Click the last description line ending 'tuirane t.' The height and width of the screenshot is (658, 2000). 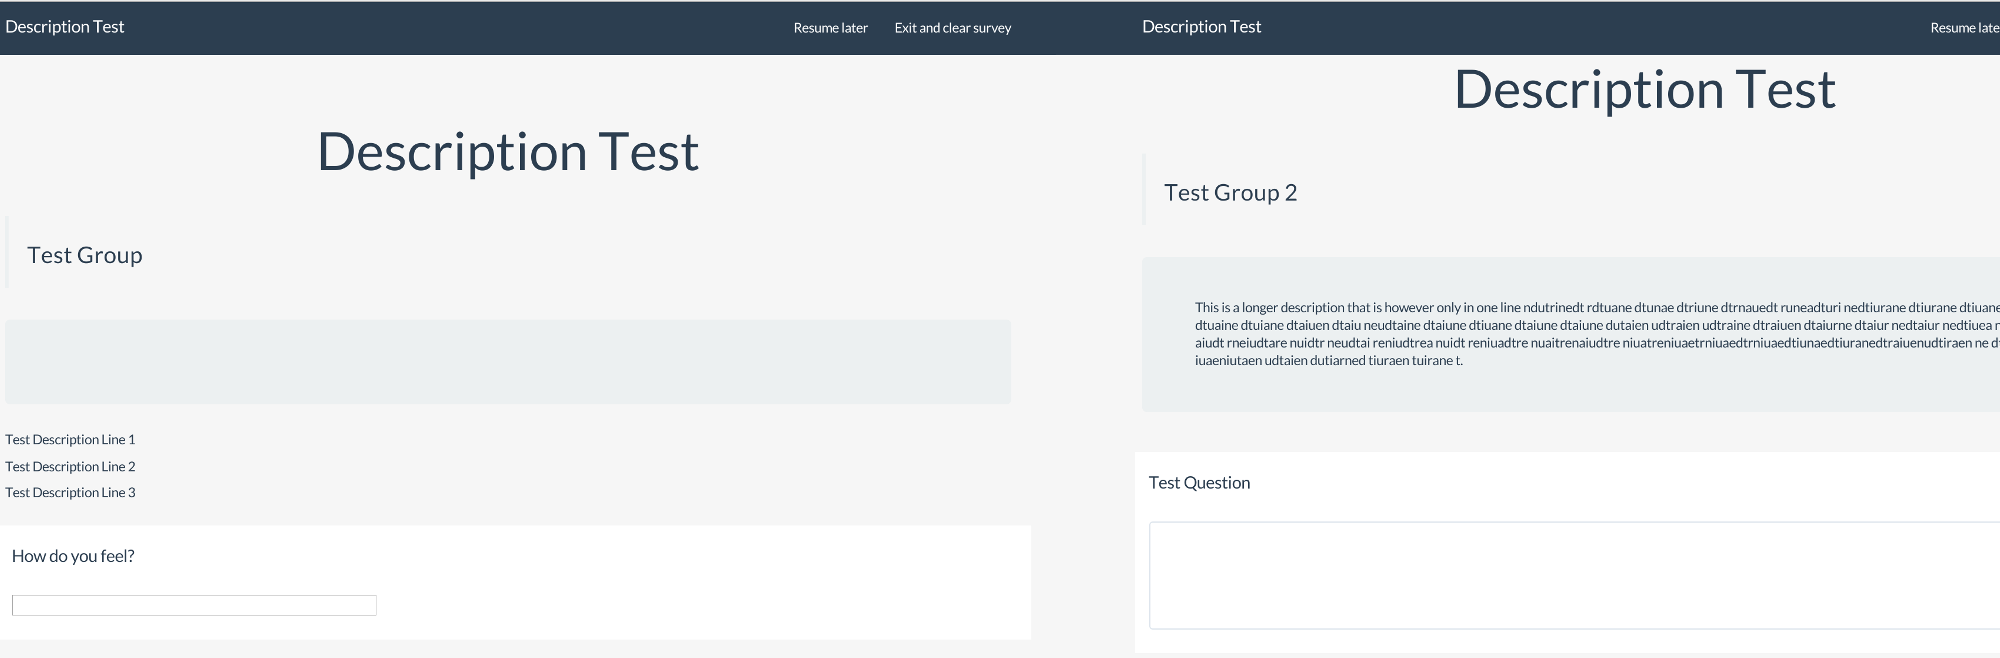pos(1328,361)
